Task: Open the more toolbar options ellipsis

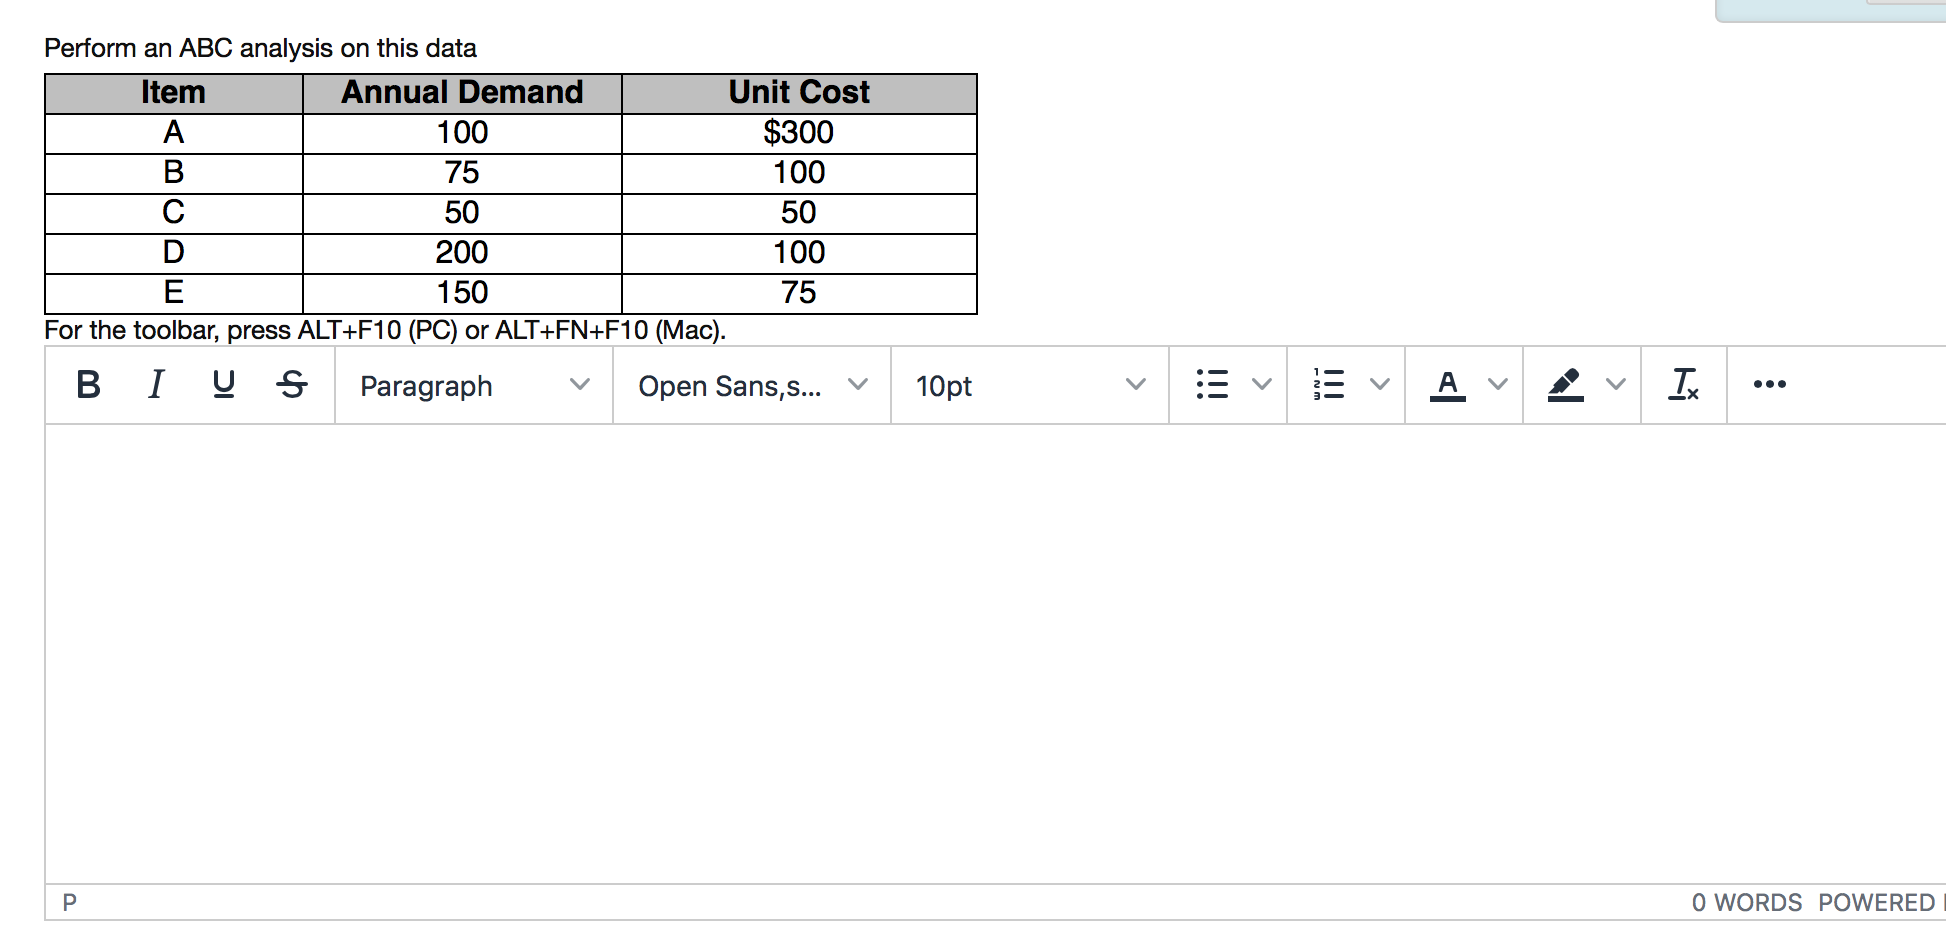Action: [x=1770, y=384]
